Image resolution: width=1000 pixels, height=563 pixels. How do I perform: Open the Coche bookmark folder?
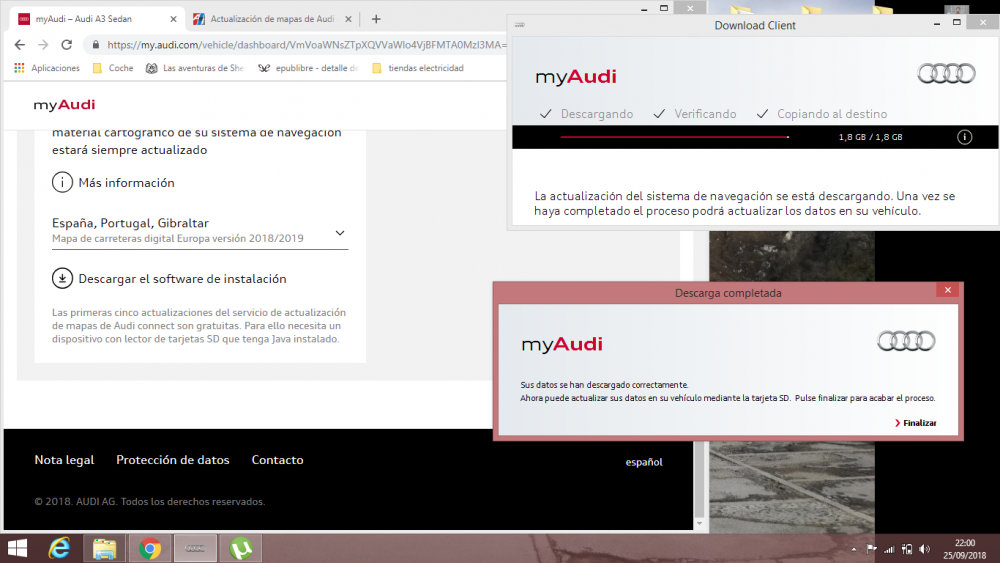113,68
